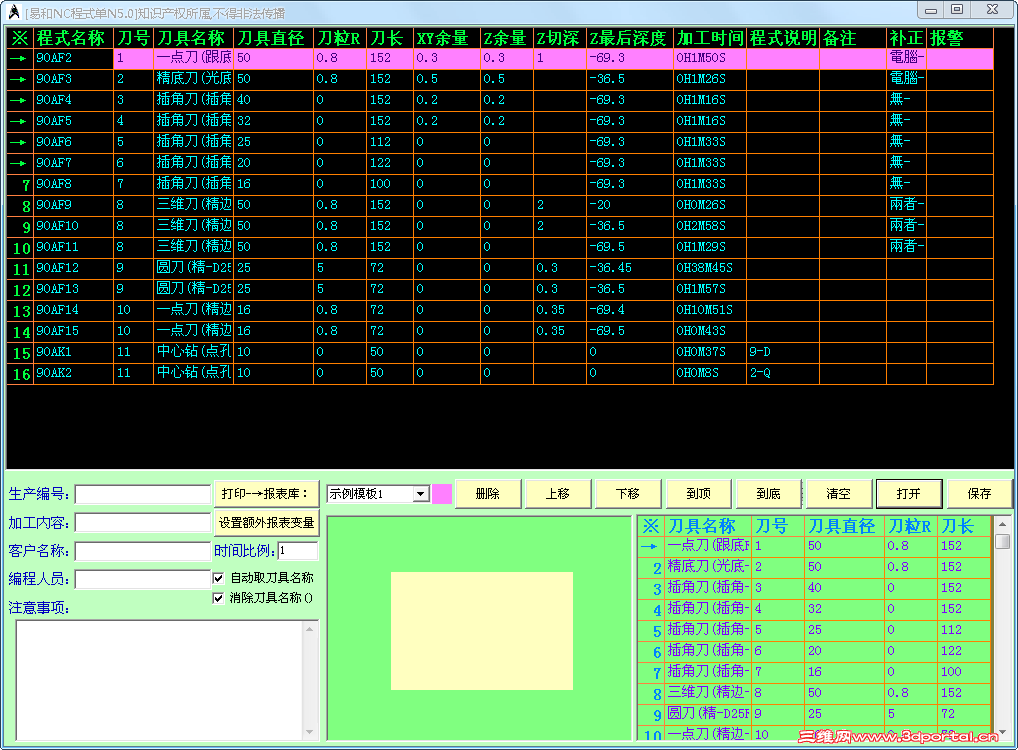Viewport: 1018px width, 750px height.
Task: Click the 刀具直径 header in program table
Action: pyautogui.click(x=273, y=38)
